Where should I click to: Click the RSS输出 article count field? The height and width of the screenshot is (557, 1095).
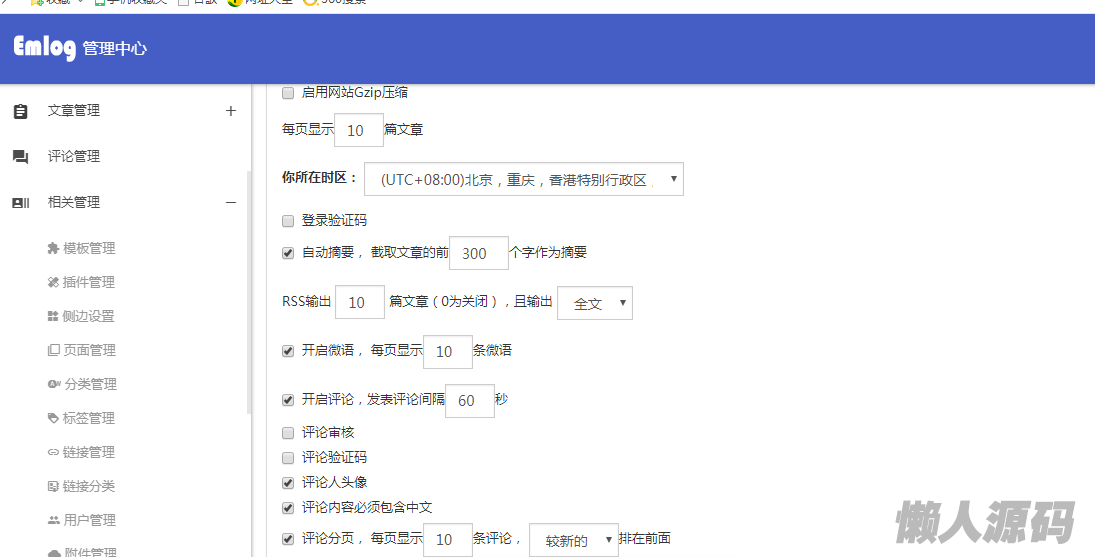click(x=360, y=302)
